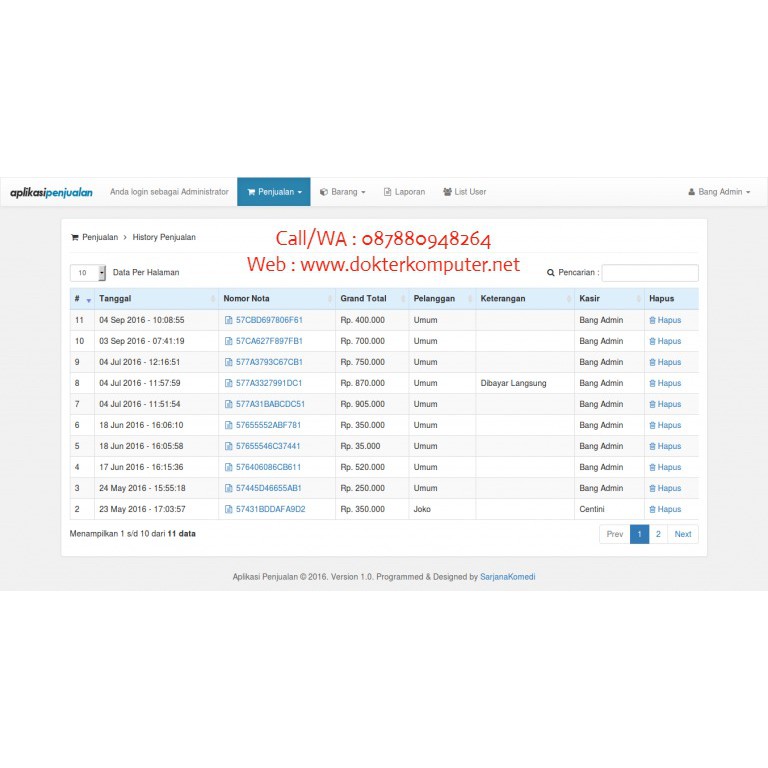Viewport: 768px width, 768px height.
Task: Sort by Grand Total column header
Action: click(372, 299)
